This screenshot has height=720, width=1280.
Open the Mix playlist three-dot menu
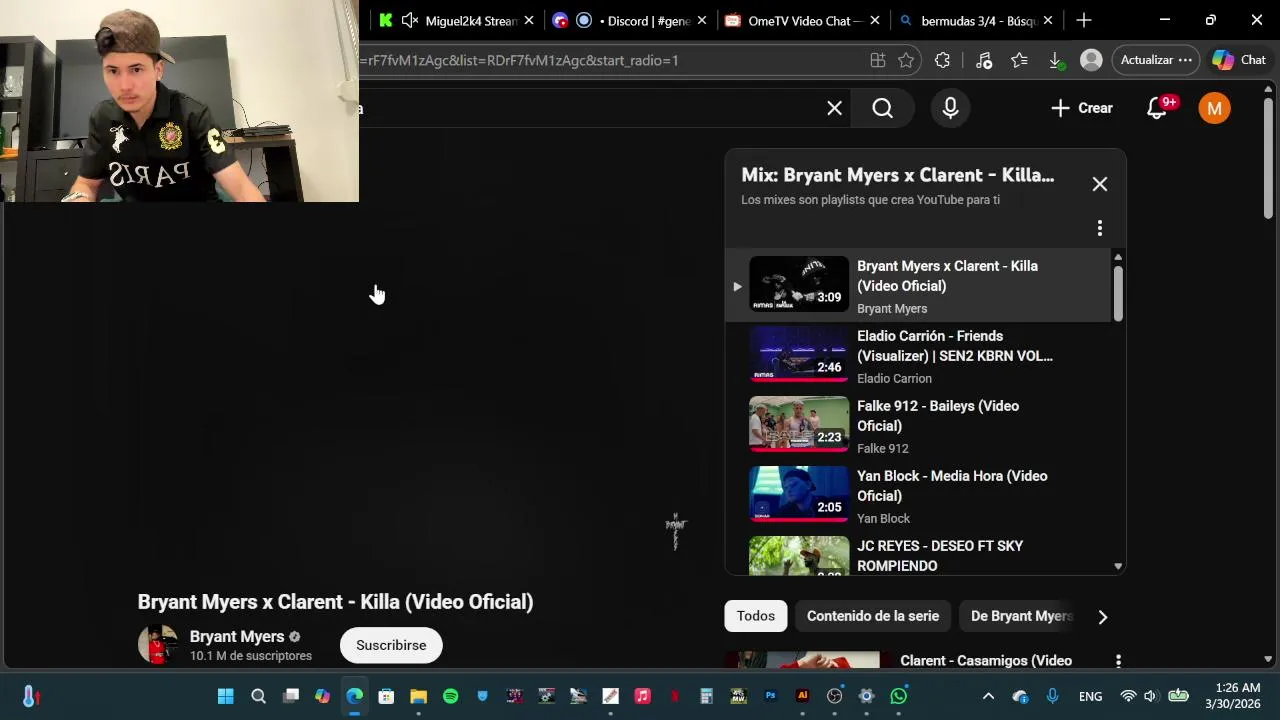(1100, 228)
